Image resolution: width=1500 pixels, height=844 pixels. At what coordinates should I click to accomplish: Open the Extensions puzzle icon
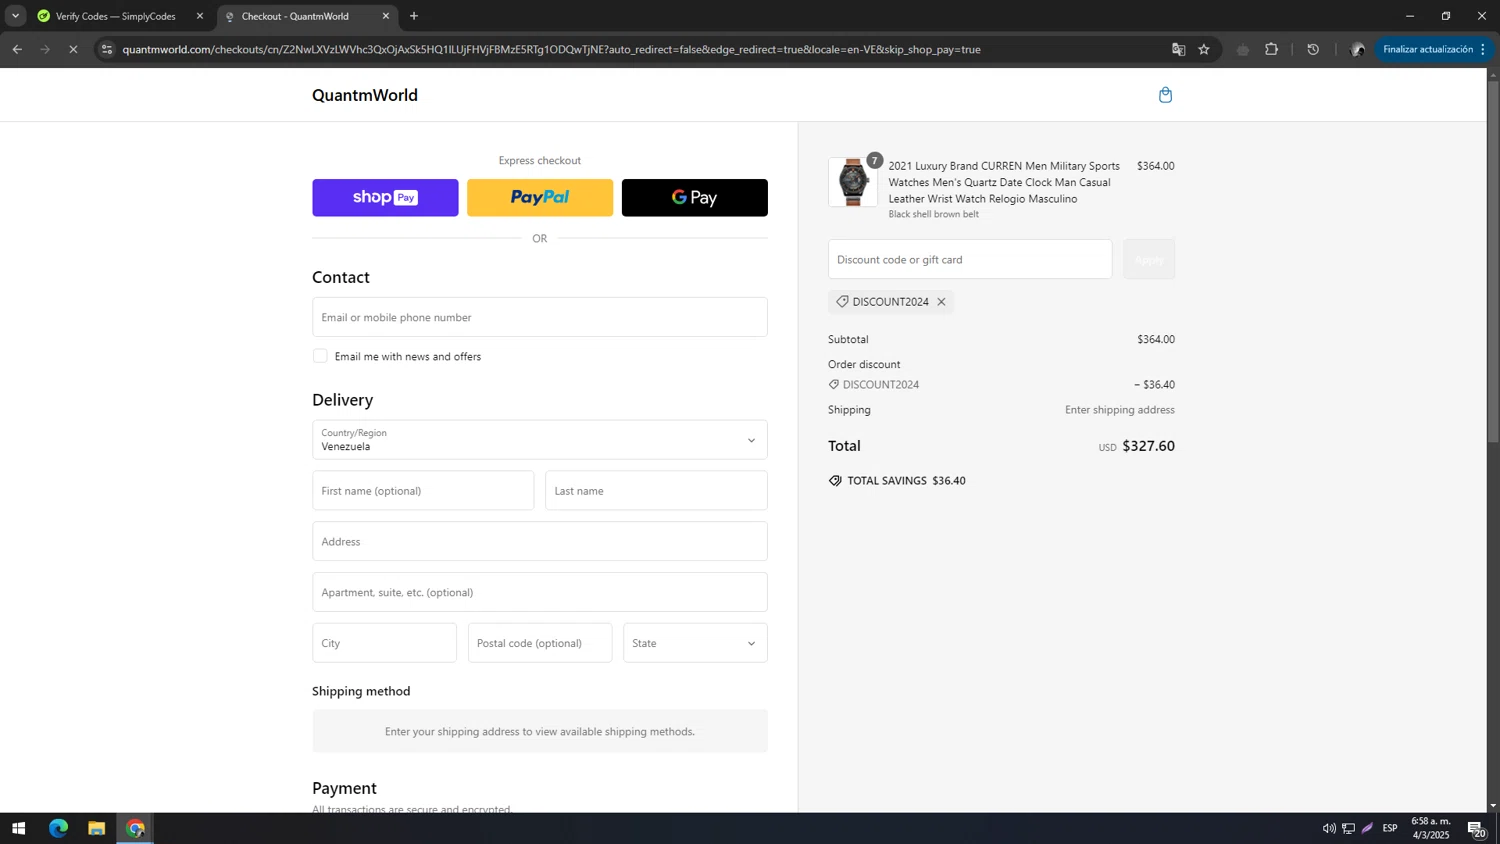click(1271, 49)
